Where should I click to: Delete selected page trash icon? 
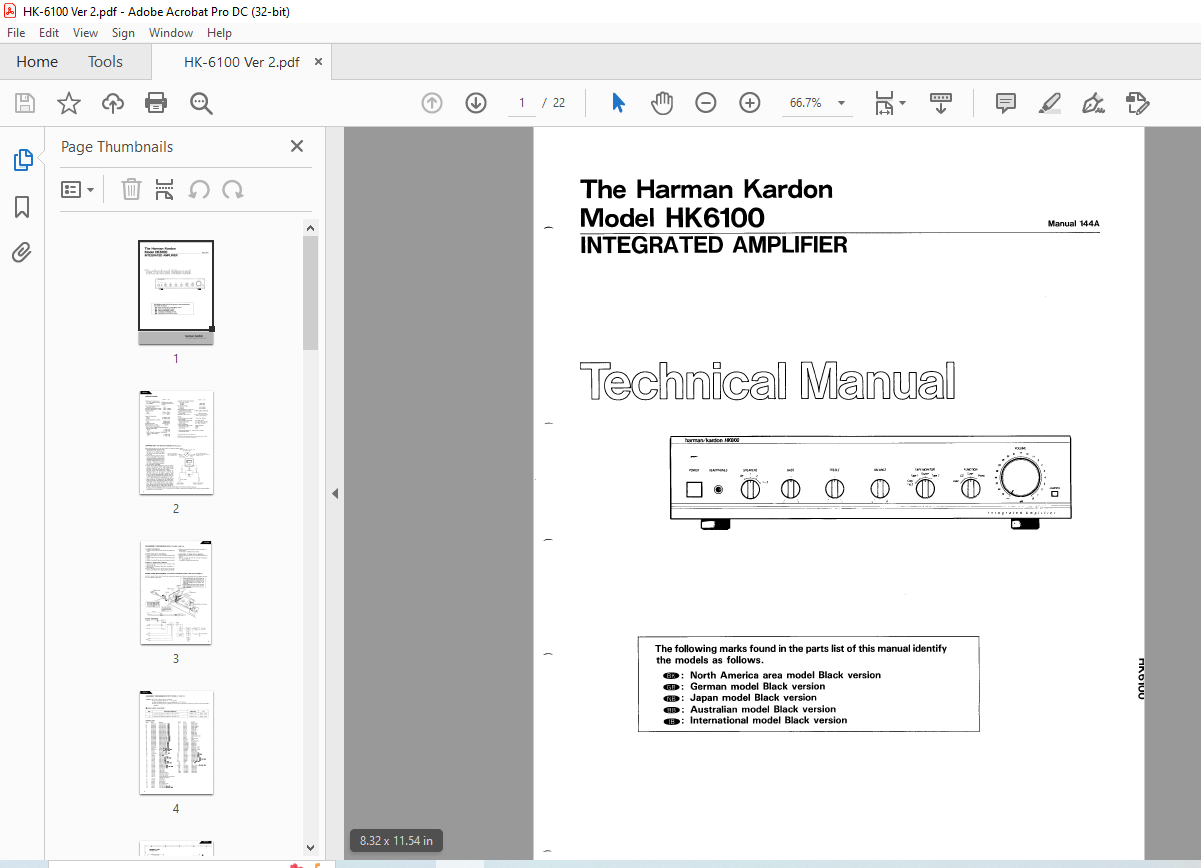pos(131,189)
